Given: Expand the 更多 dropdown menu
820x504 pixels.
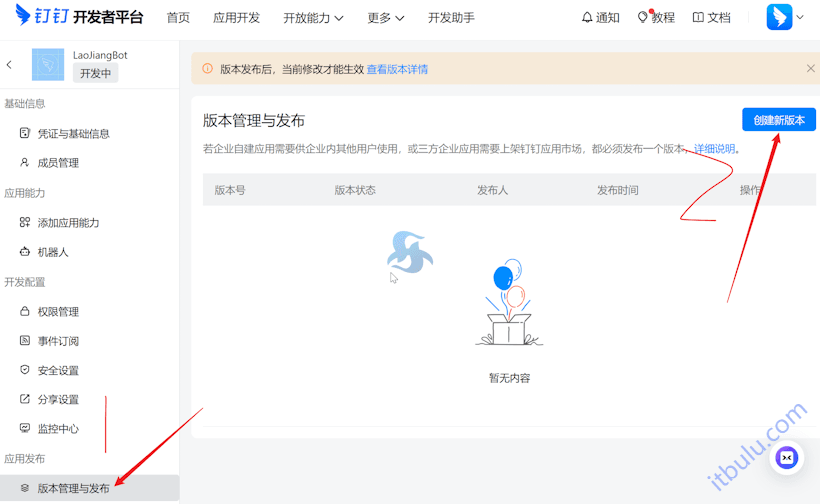Looking at the screenshot, I should click(385, 18).
